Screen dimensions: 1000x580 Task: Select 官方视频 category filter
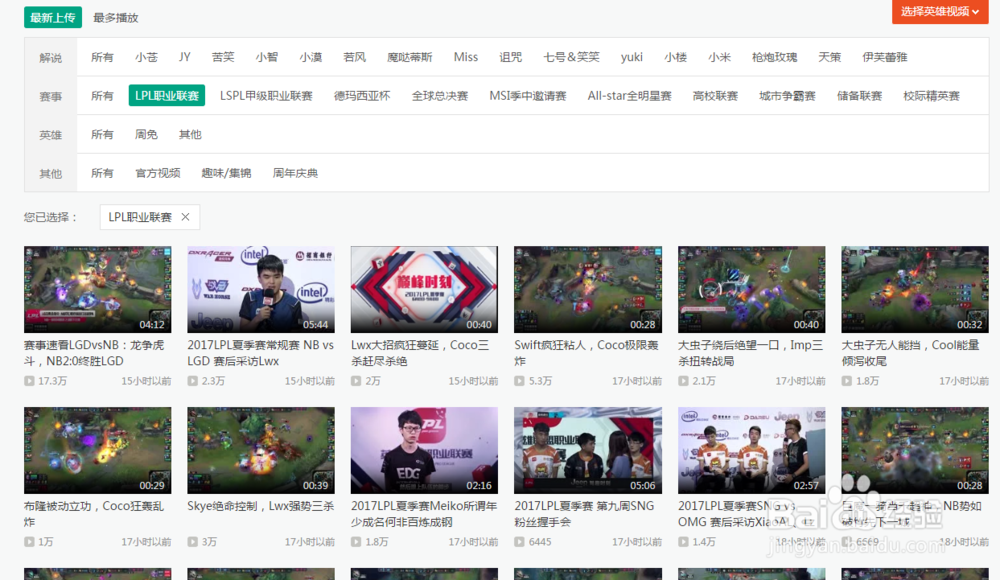coord(158,173)
